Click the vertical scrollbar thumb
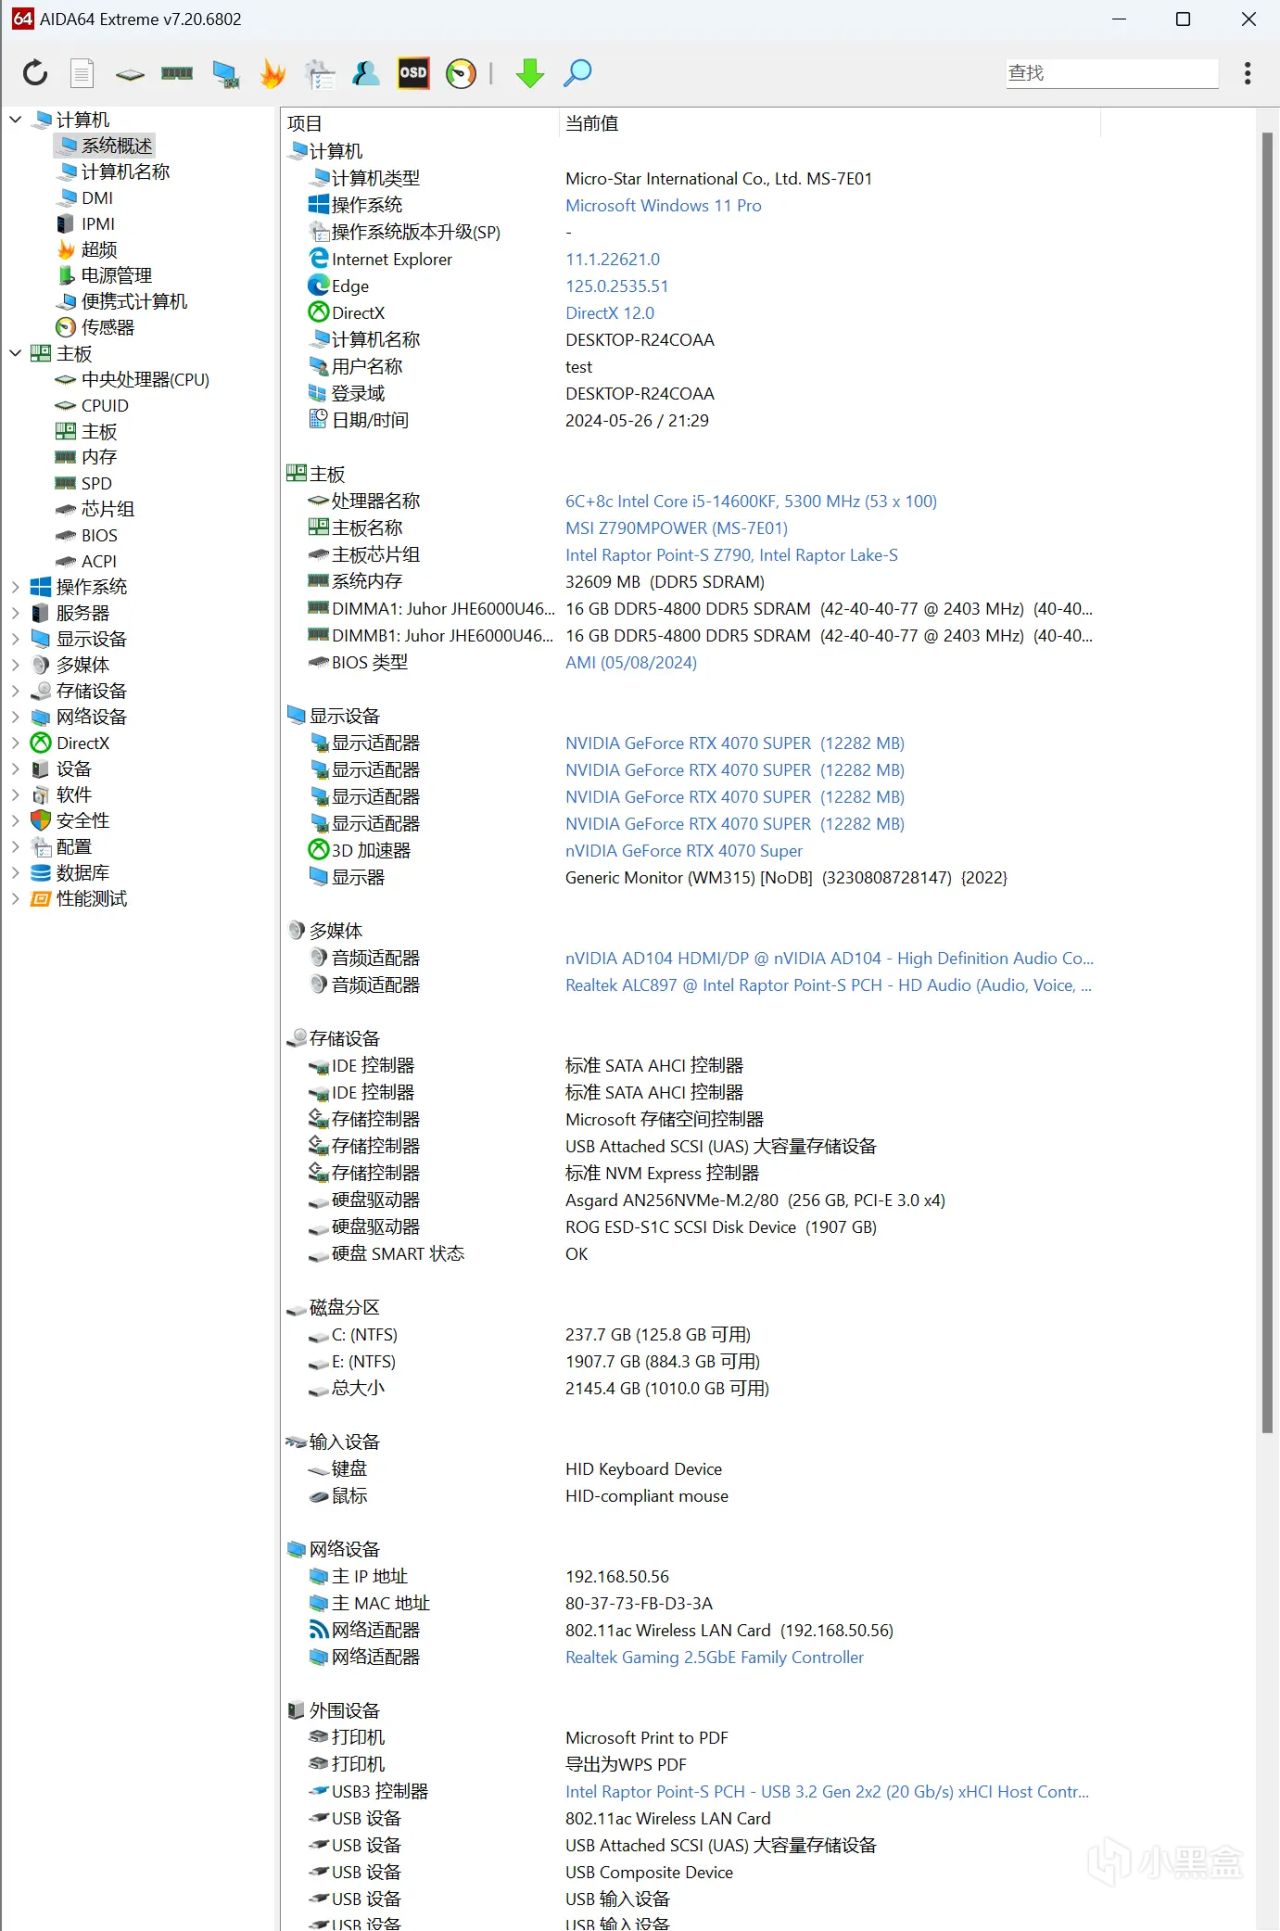The height and width of the screenshot is (1931, 1280). pos(1267,782)
